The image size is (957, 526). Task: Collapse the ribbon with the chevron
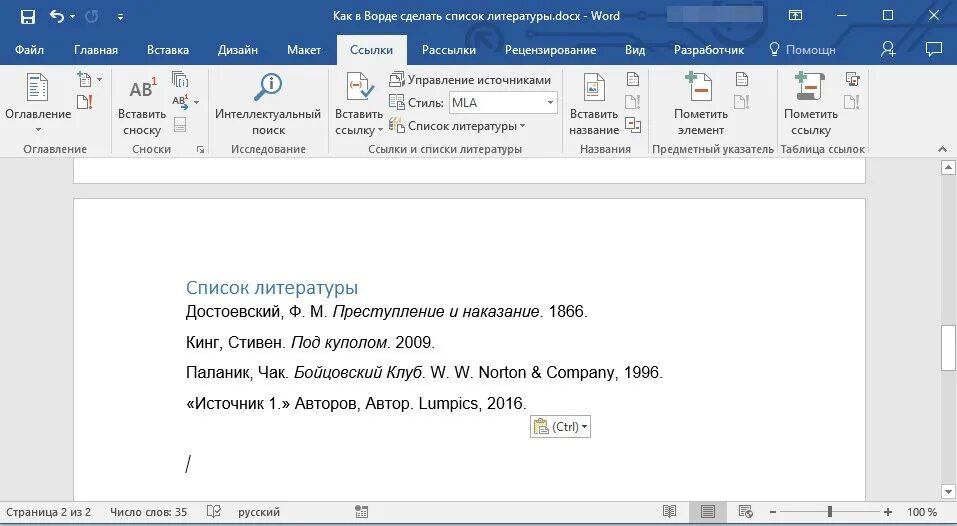click(942, 150)
